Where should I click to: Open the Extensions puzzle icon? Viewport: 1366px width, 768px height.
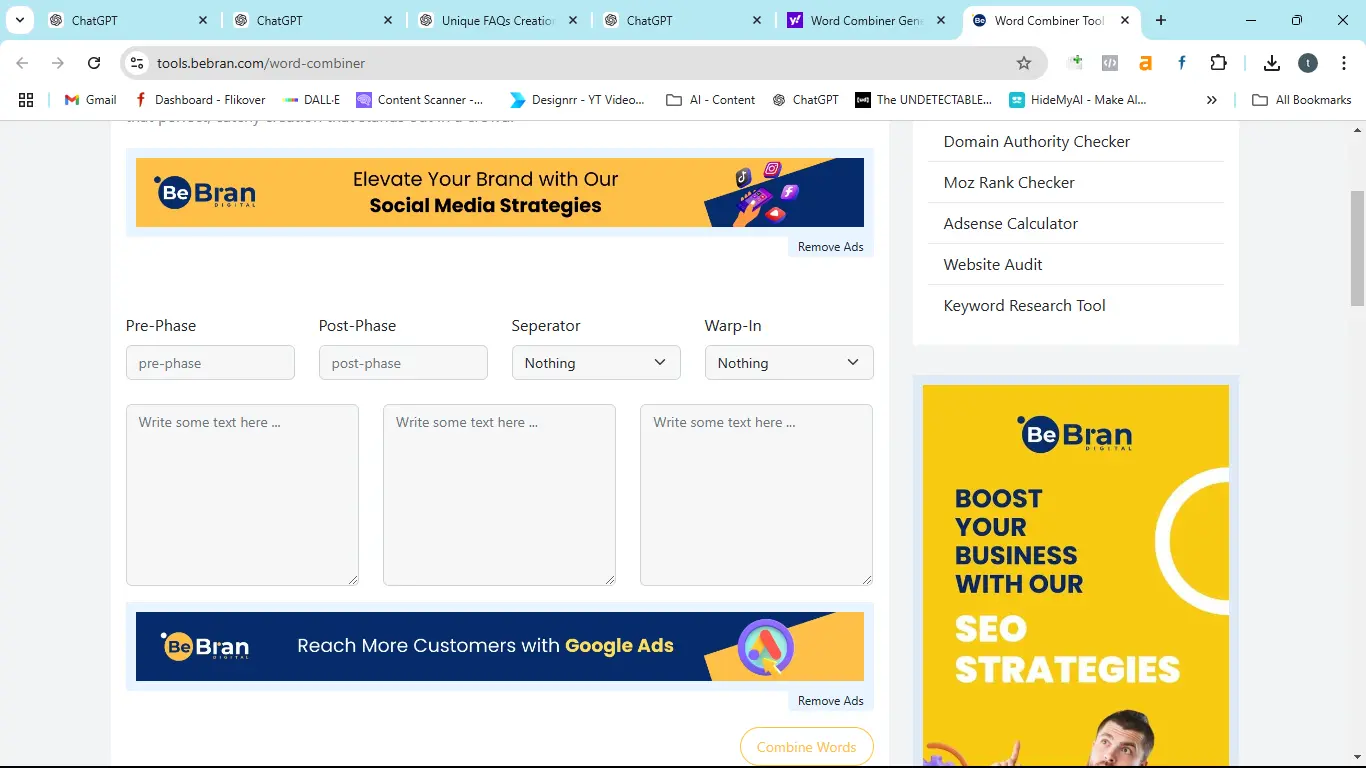click(1218, 63)
